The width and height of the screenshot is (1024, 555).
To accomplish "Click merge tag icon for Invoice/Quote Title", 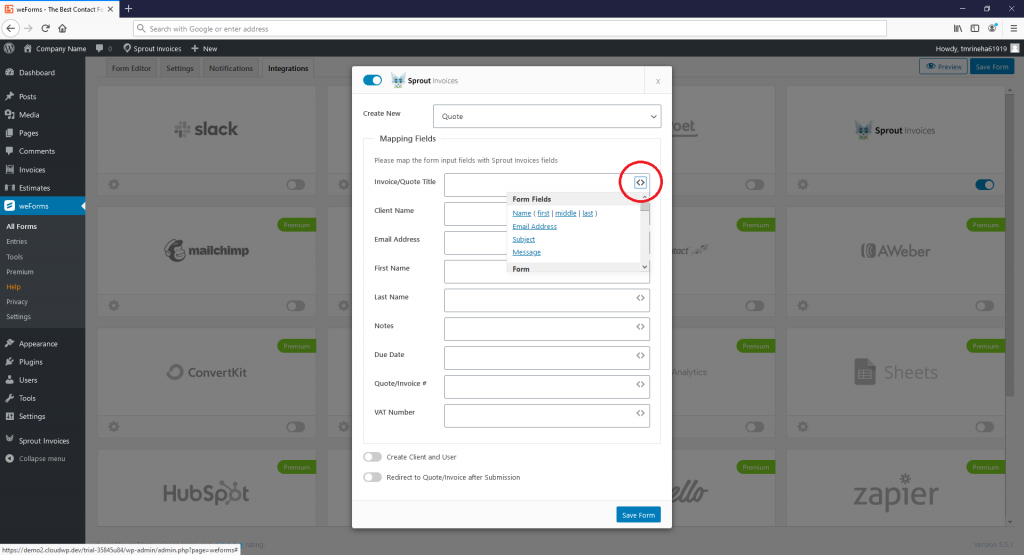I will click(640, 183).
